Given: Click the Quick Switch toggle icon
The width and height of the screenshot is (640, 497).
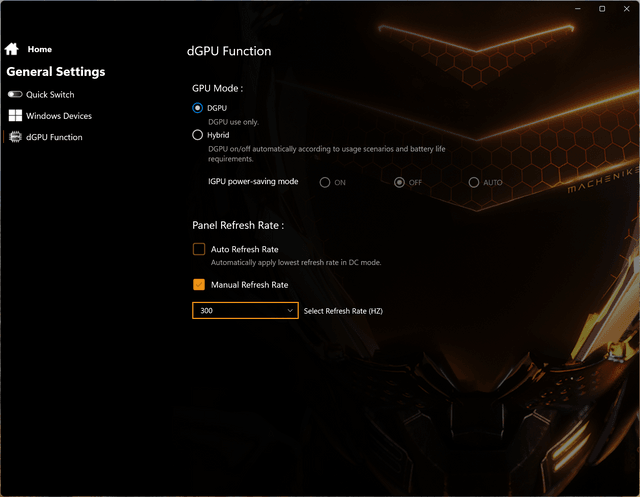Looking at the screenshot, I should click(x=15, y=94).
